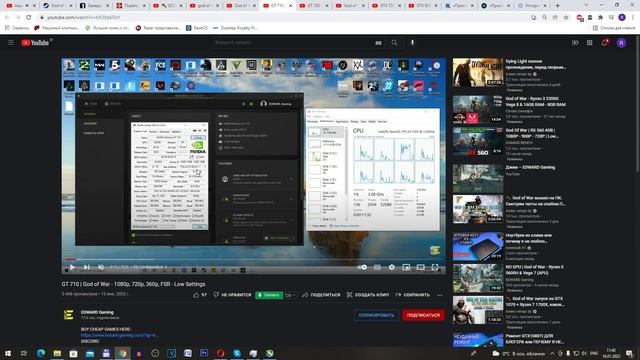Open the Windows Start menu
Screen dimensions: 640x360
pos(8,353)
